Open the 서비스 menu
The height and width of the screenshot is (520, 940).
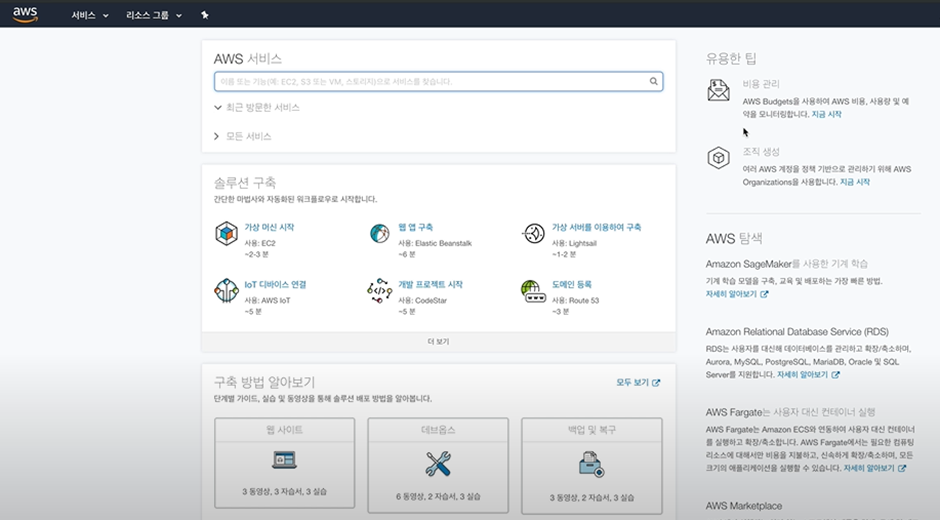(x=89, y=16)
